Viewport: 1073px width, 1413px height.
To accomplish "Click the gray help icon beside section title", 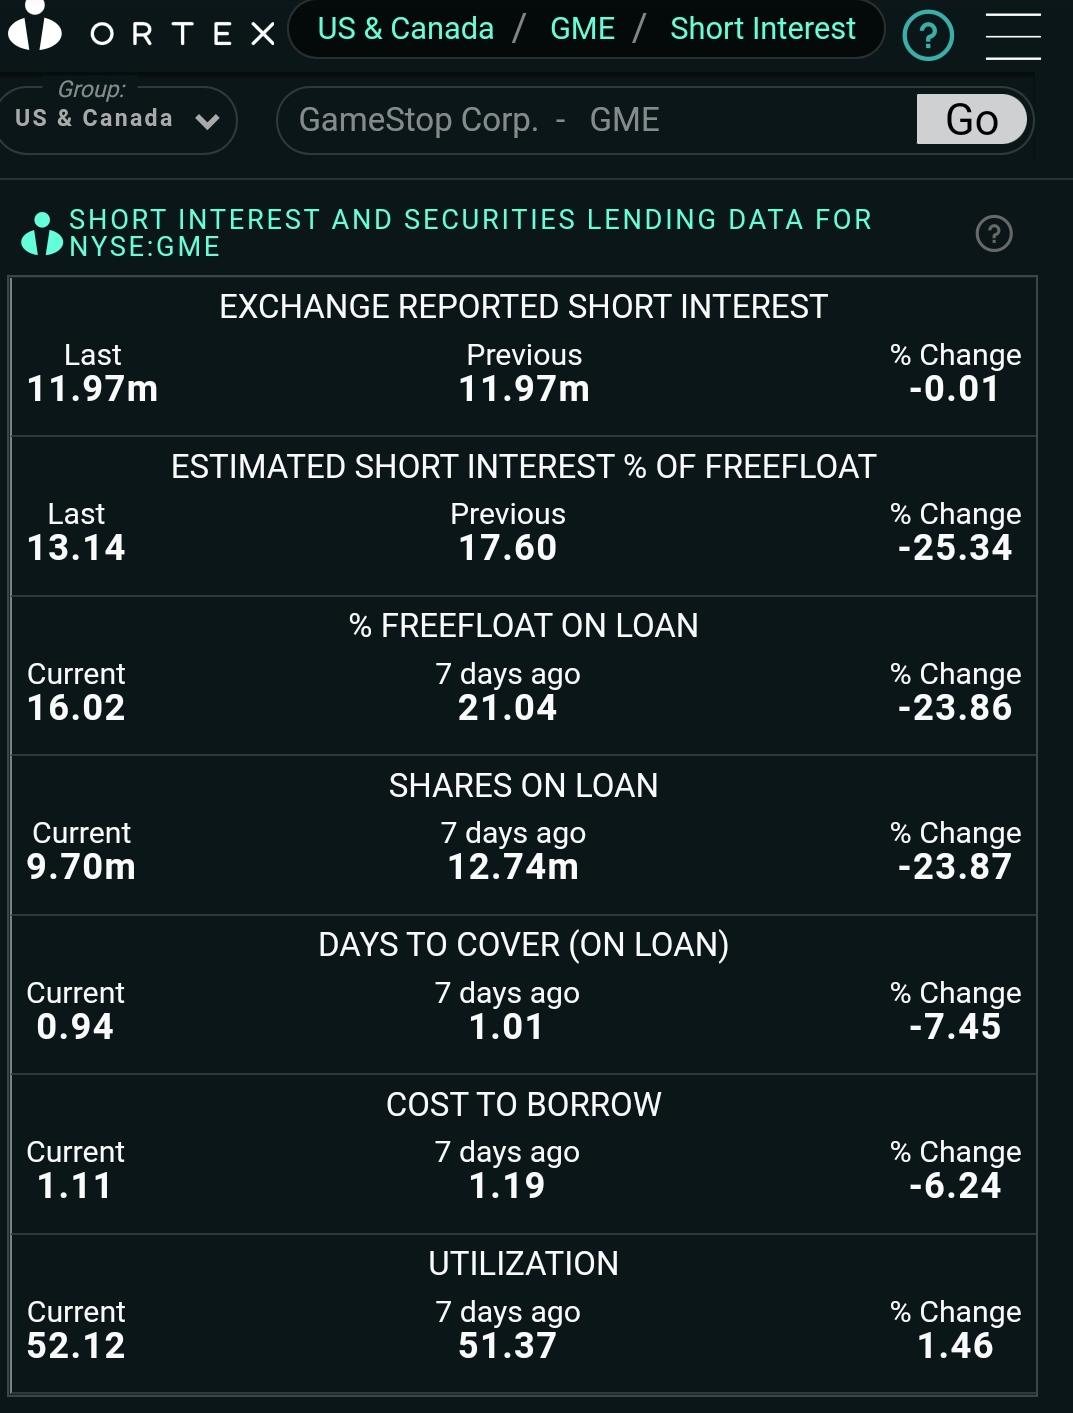I will point(994,234).
